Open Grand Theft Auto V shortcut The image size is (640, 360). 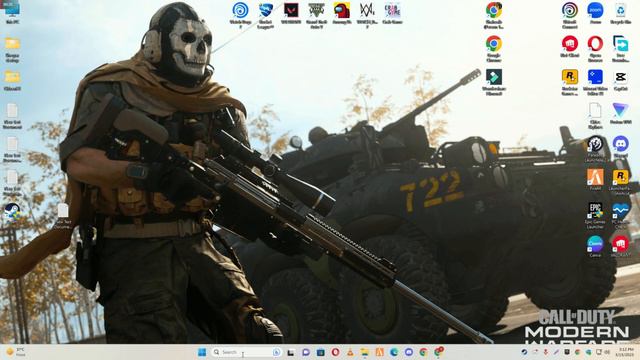tap(316, 15)
